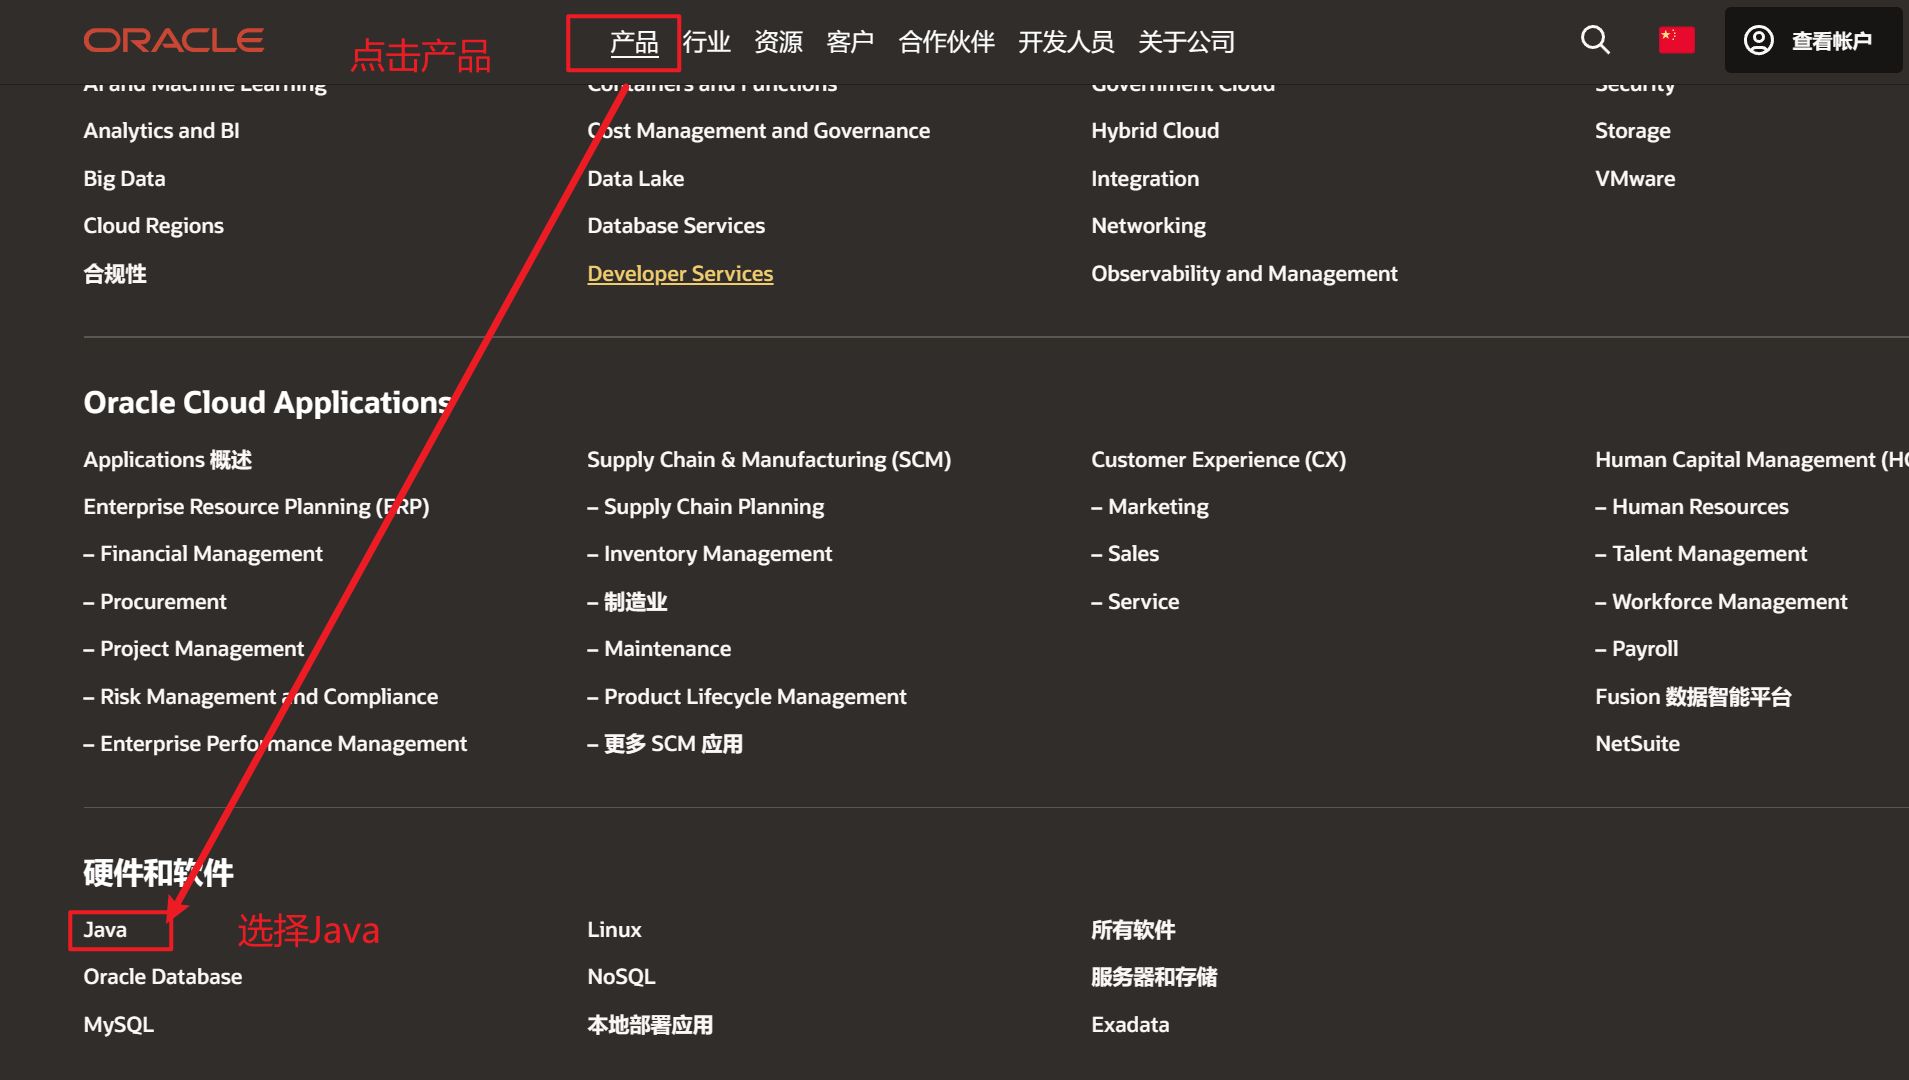Open the 客户 menu
Screen dimensions: 1909x1080
point(850,42)
